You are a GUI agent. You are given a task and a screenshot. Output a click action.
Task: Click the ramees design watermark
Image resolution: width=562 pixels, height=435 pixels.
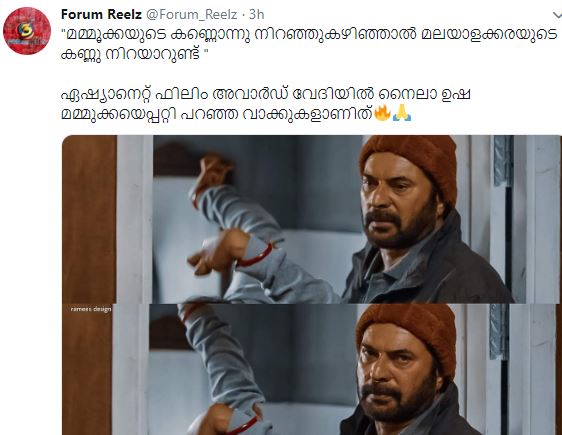[91, 309]
